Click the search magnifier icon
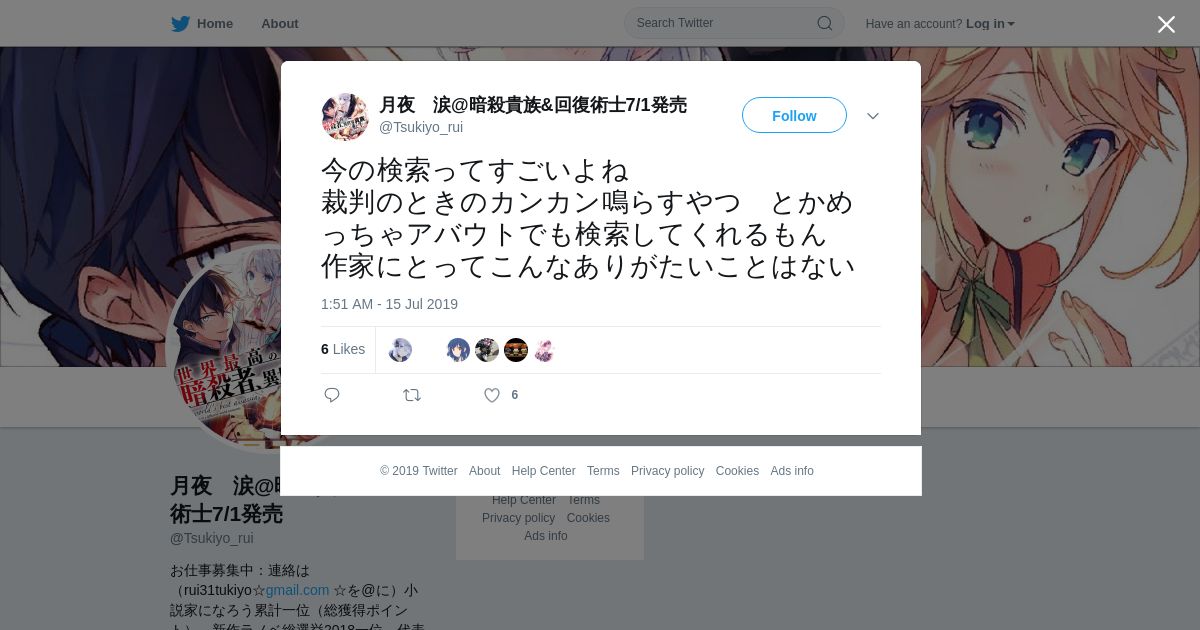1200x630 pixels. click(x=825, y=23)
